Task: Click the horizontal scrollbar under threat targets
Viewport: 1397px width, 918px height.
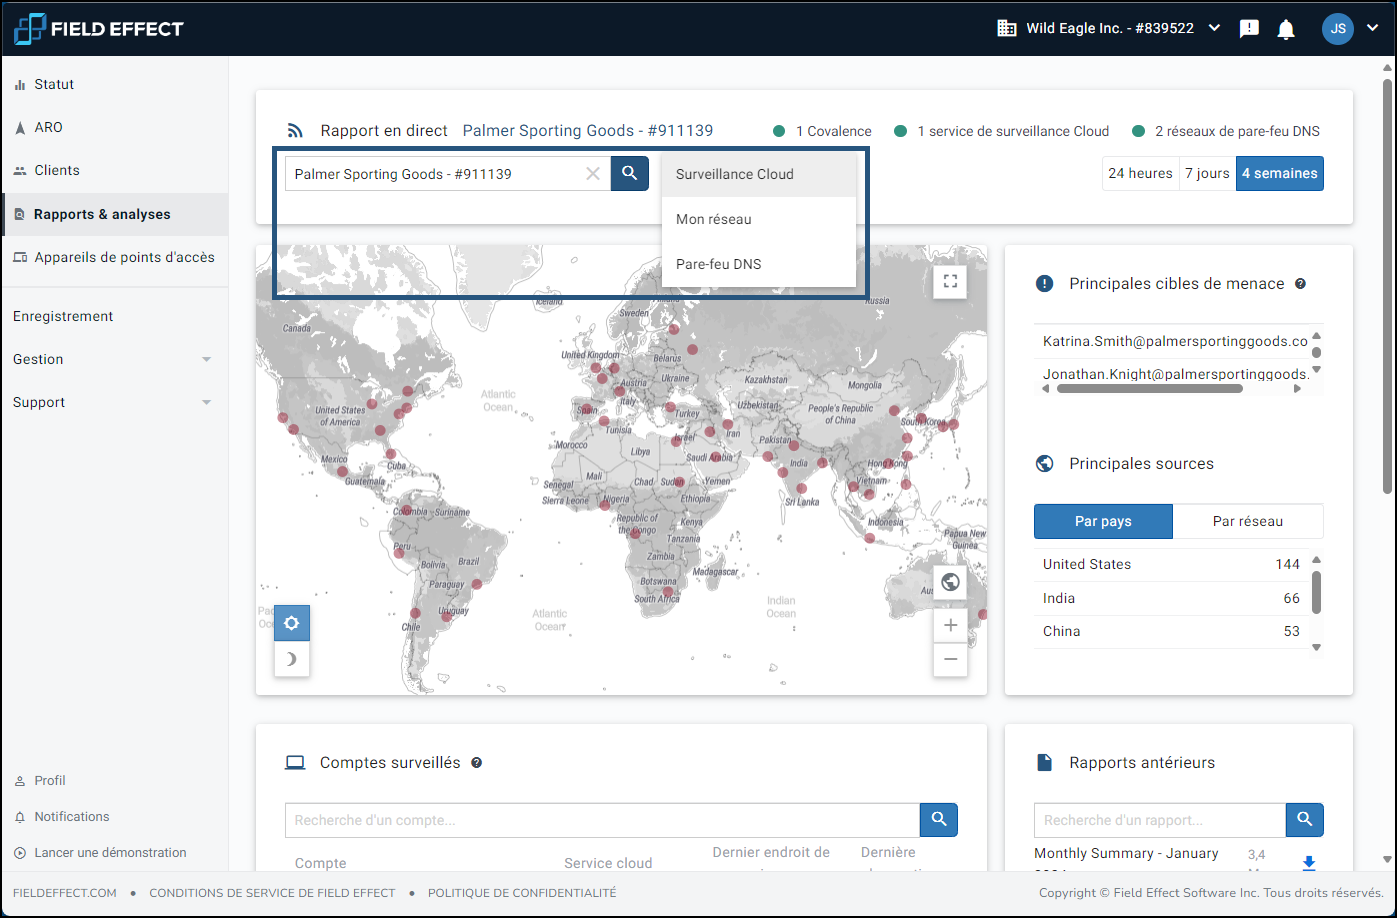Action: tap(1149, 388)
